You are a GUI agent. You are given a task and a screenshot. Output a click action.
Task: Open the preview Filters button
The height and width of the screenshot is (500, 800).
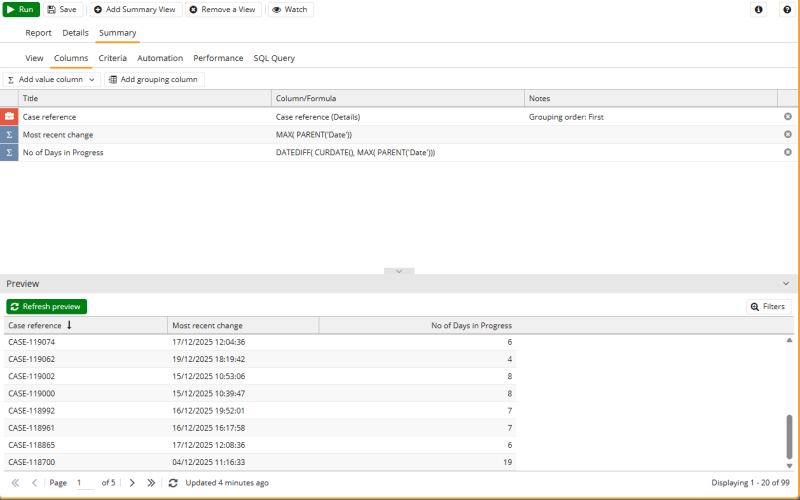click(768, 307)
